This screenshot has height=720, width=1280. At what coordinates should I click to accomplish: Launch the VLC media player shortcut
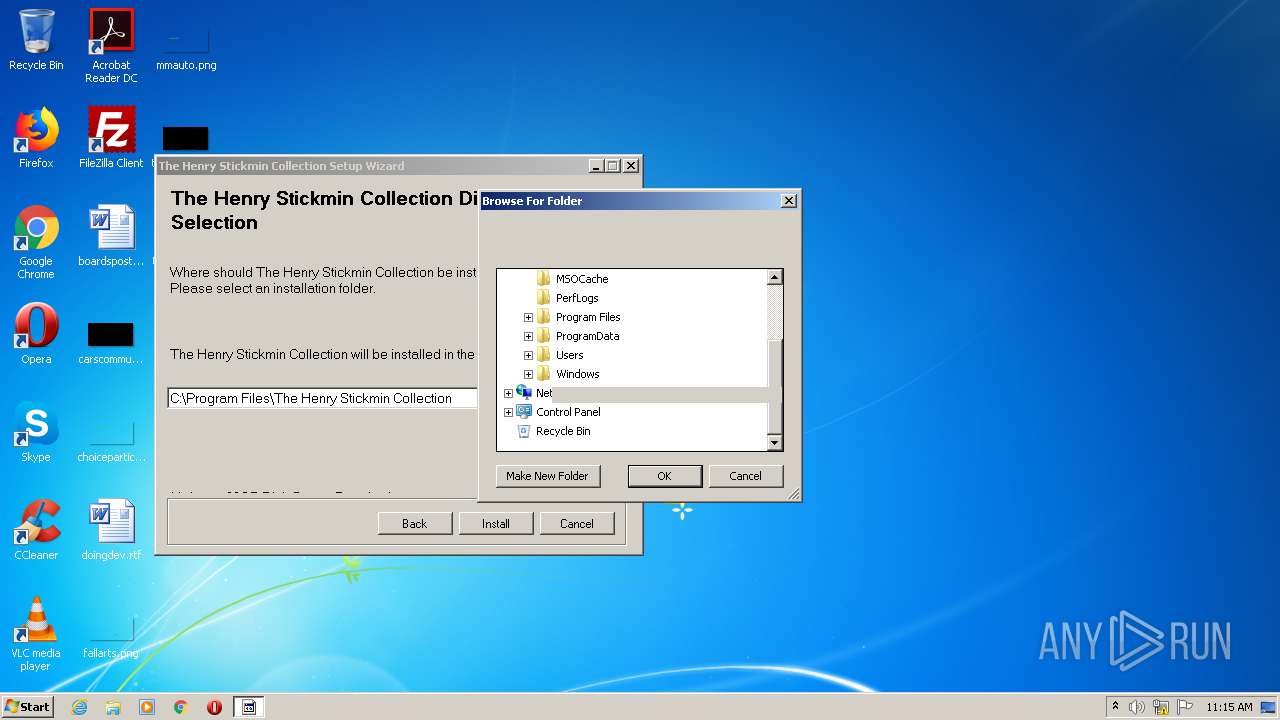click(36, 634)
